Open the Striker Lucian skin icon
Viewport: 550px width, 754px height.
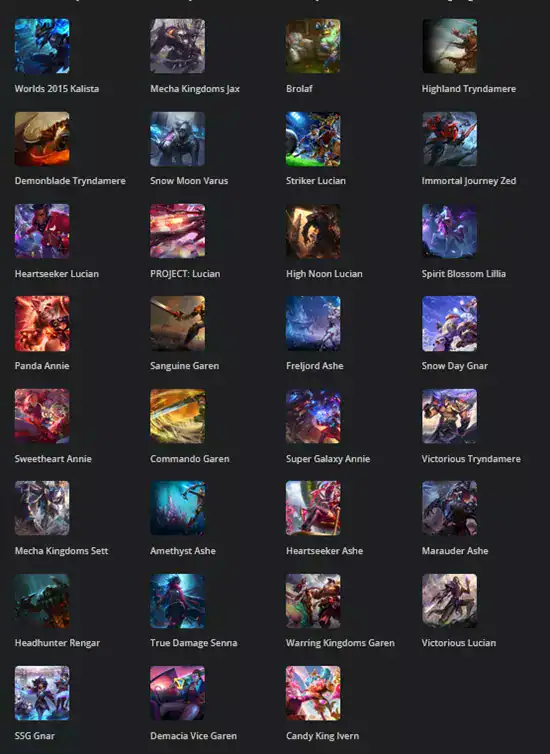tap(313, 139)
